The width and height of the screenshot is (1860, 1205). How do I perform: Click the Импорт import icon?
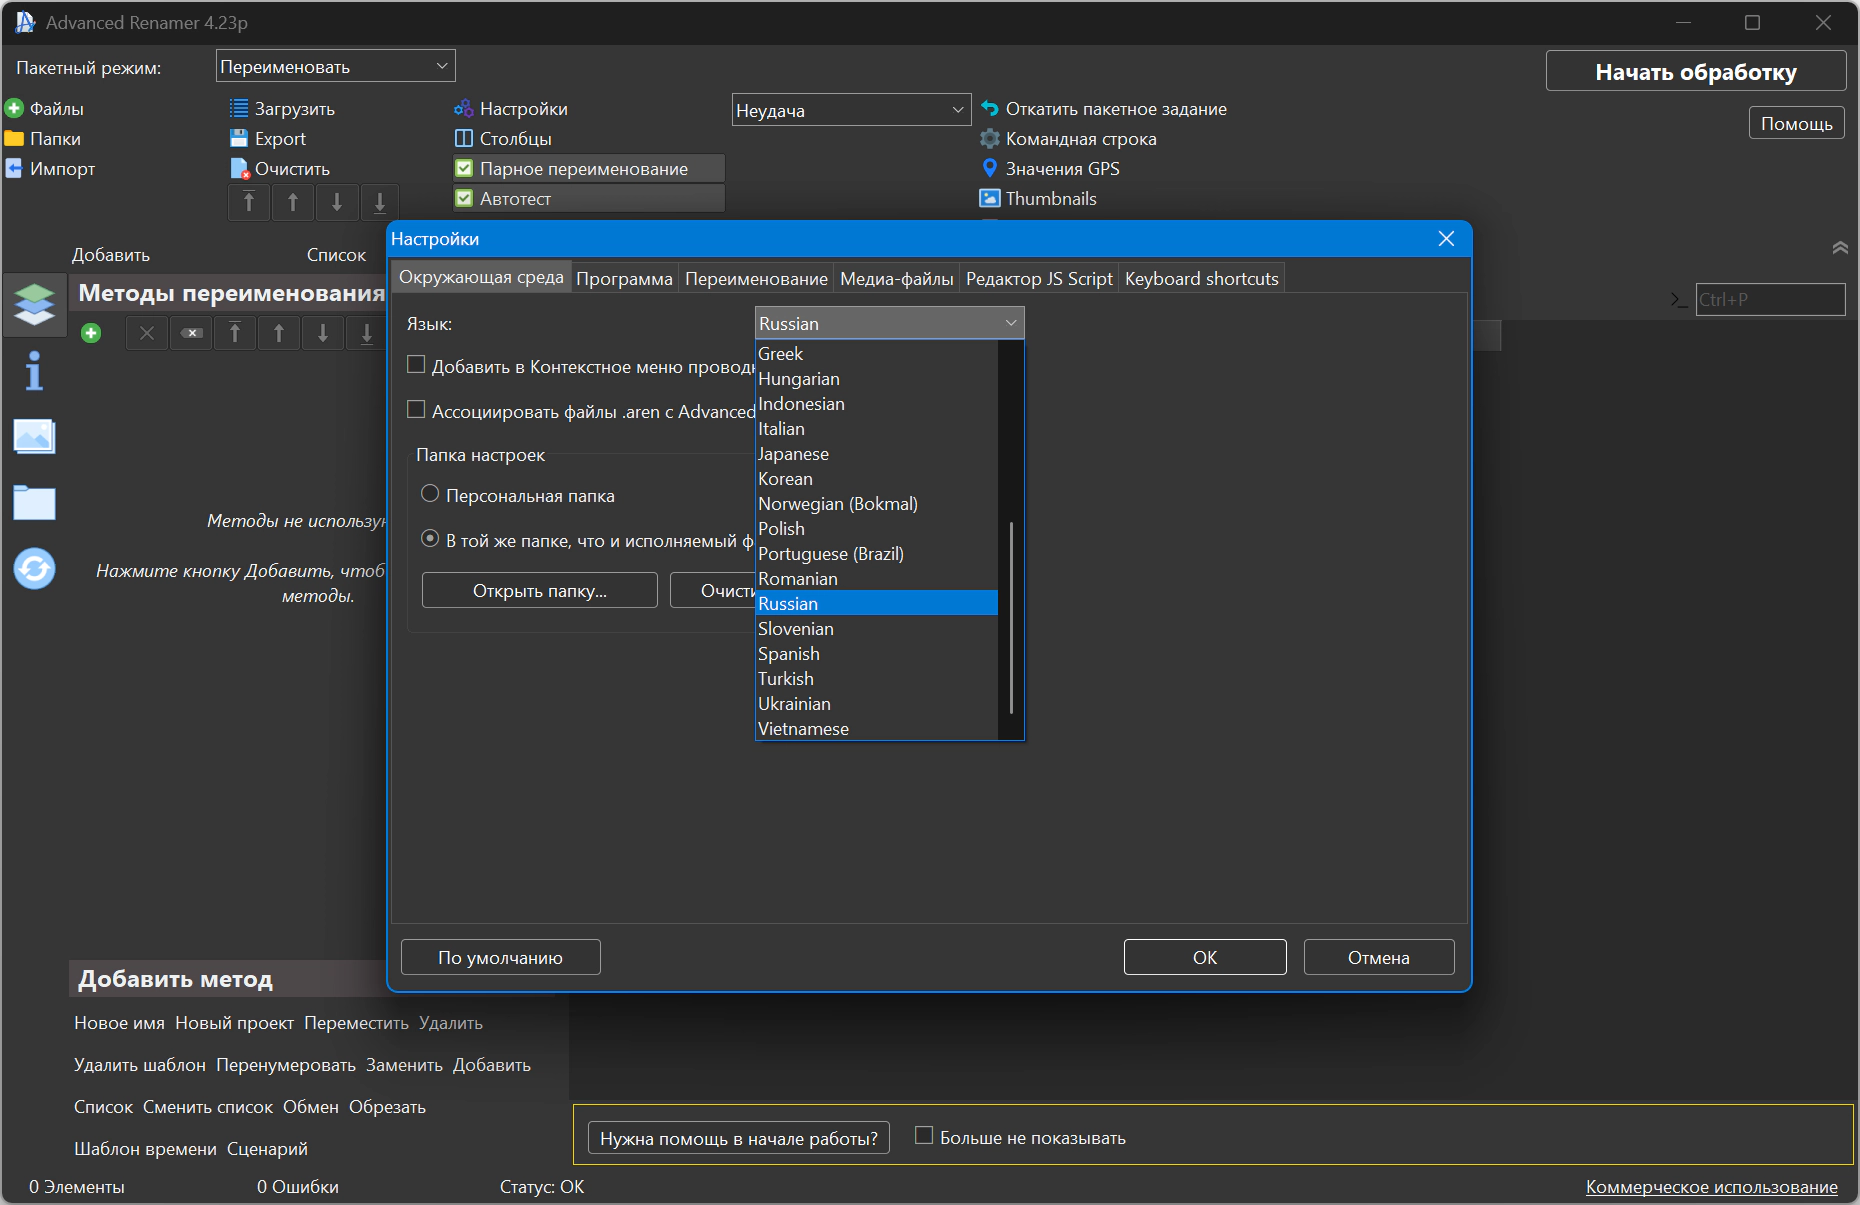click(x=14, y=168)
